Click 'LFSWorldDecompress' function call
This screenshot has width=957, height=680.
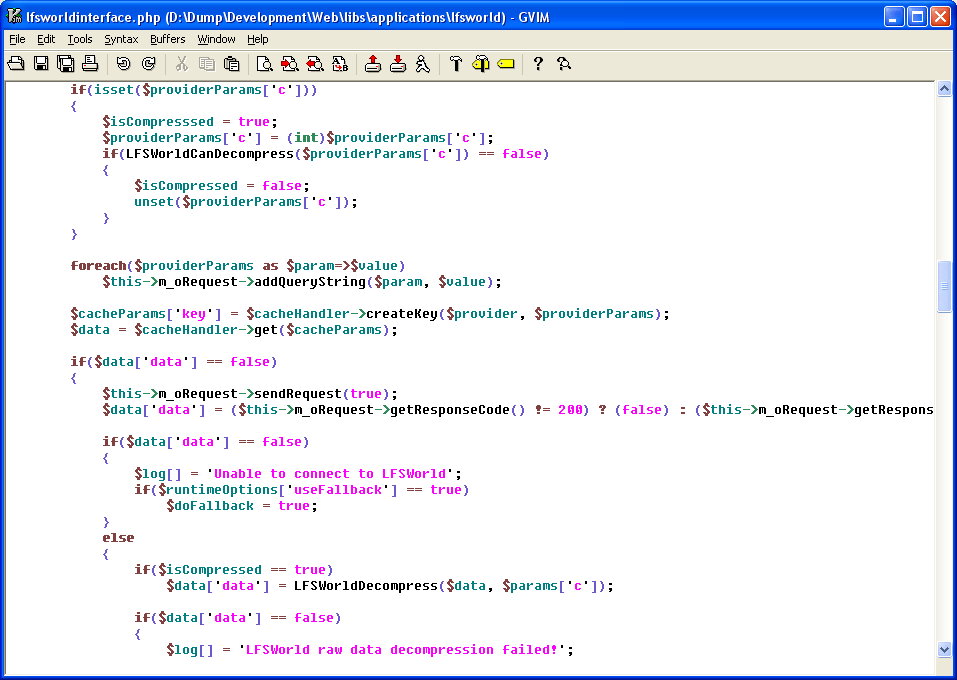pyautogui.click(x=366, y=585)
